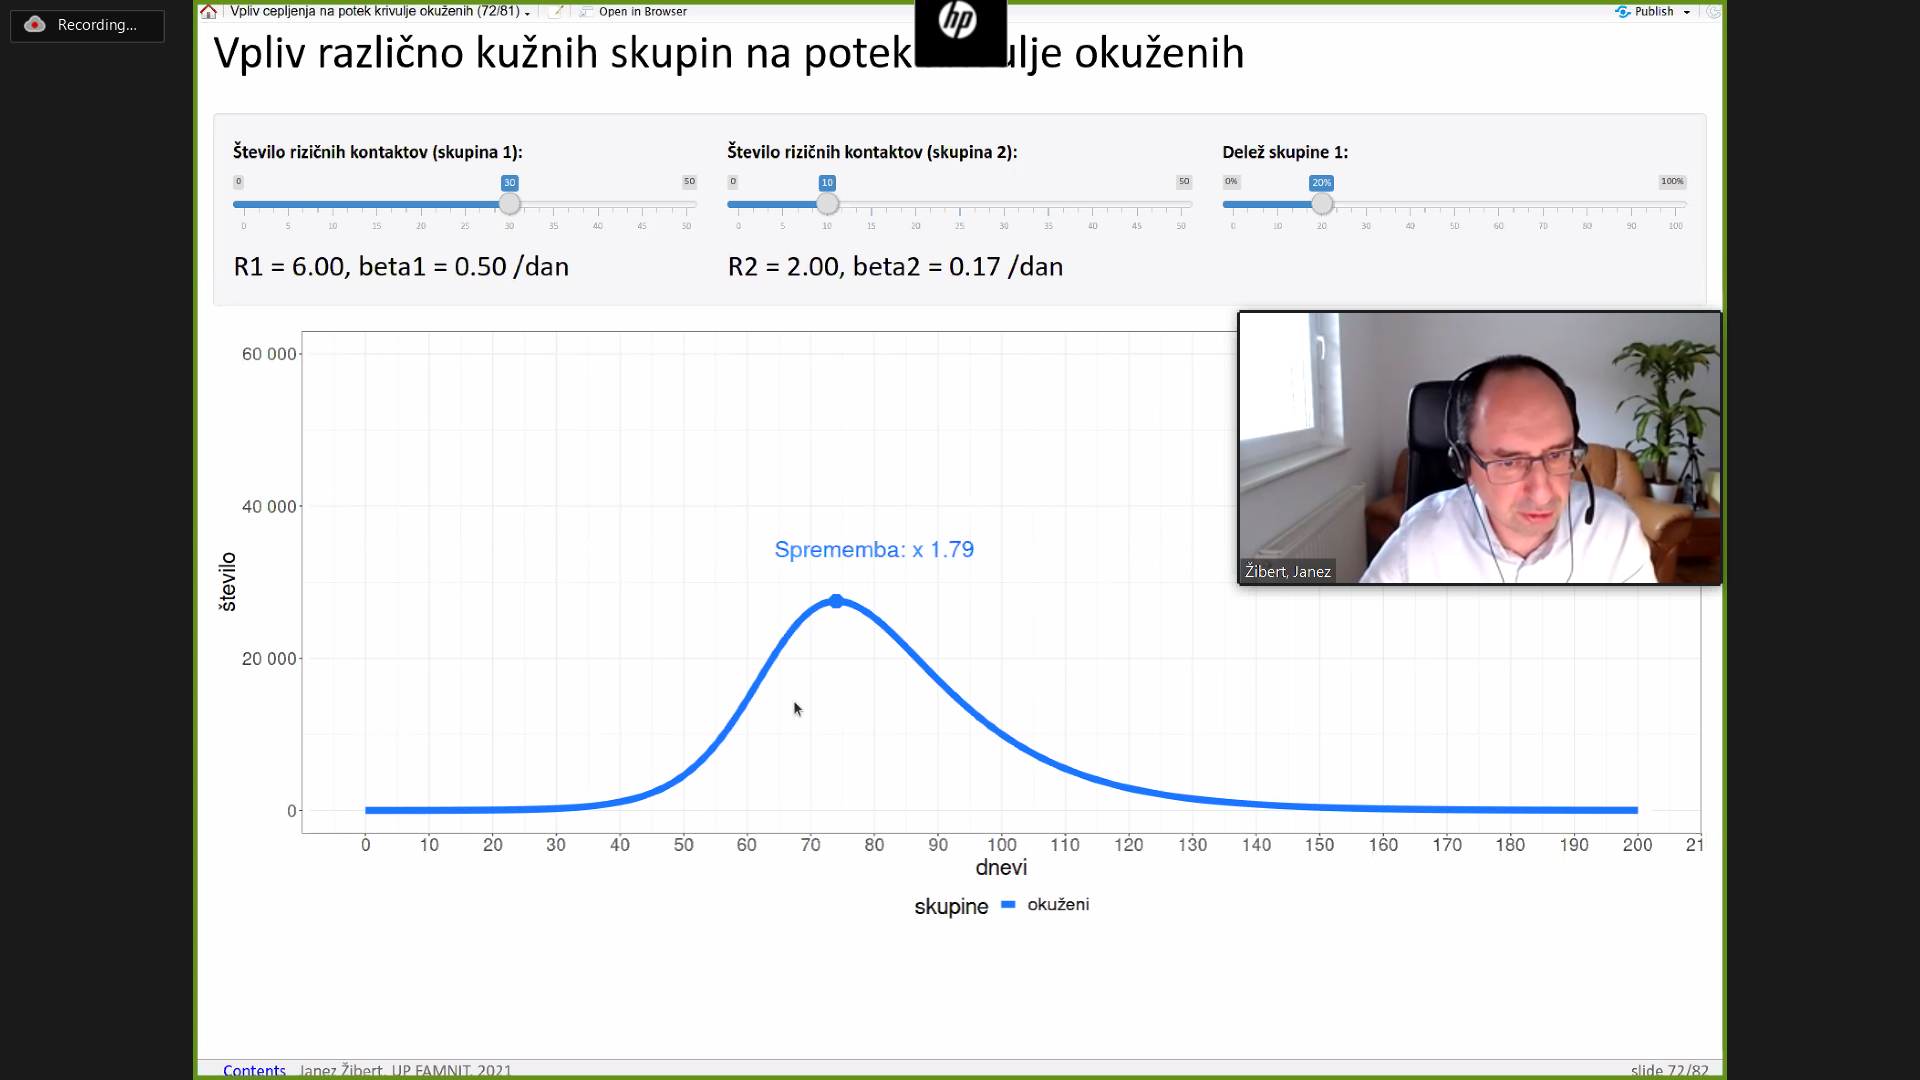
Task: Click the home icon in the viewer toolbar
Action: [208, 12]
